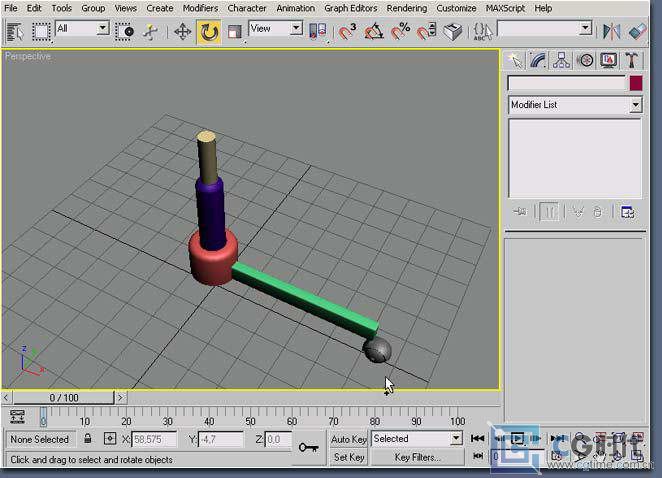
Task: Click the object name field
Action: 567,84
